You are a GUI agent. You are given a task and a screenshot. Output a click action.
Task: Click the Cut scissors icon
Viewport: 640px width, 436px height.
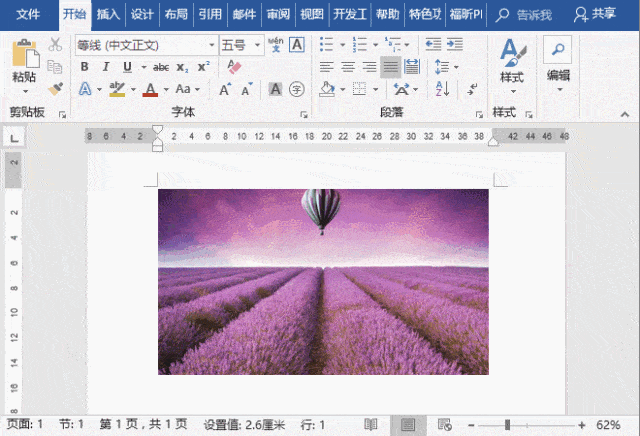[x=55, y=44]
